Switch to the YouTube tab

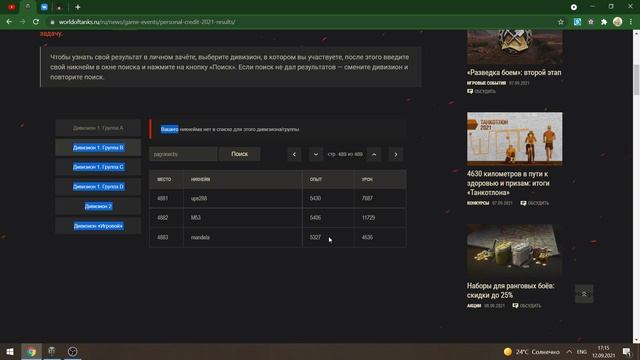point(11,7)
